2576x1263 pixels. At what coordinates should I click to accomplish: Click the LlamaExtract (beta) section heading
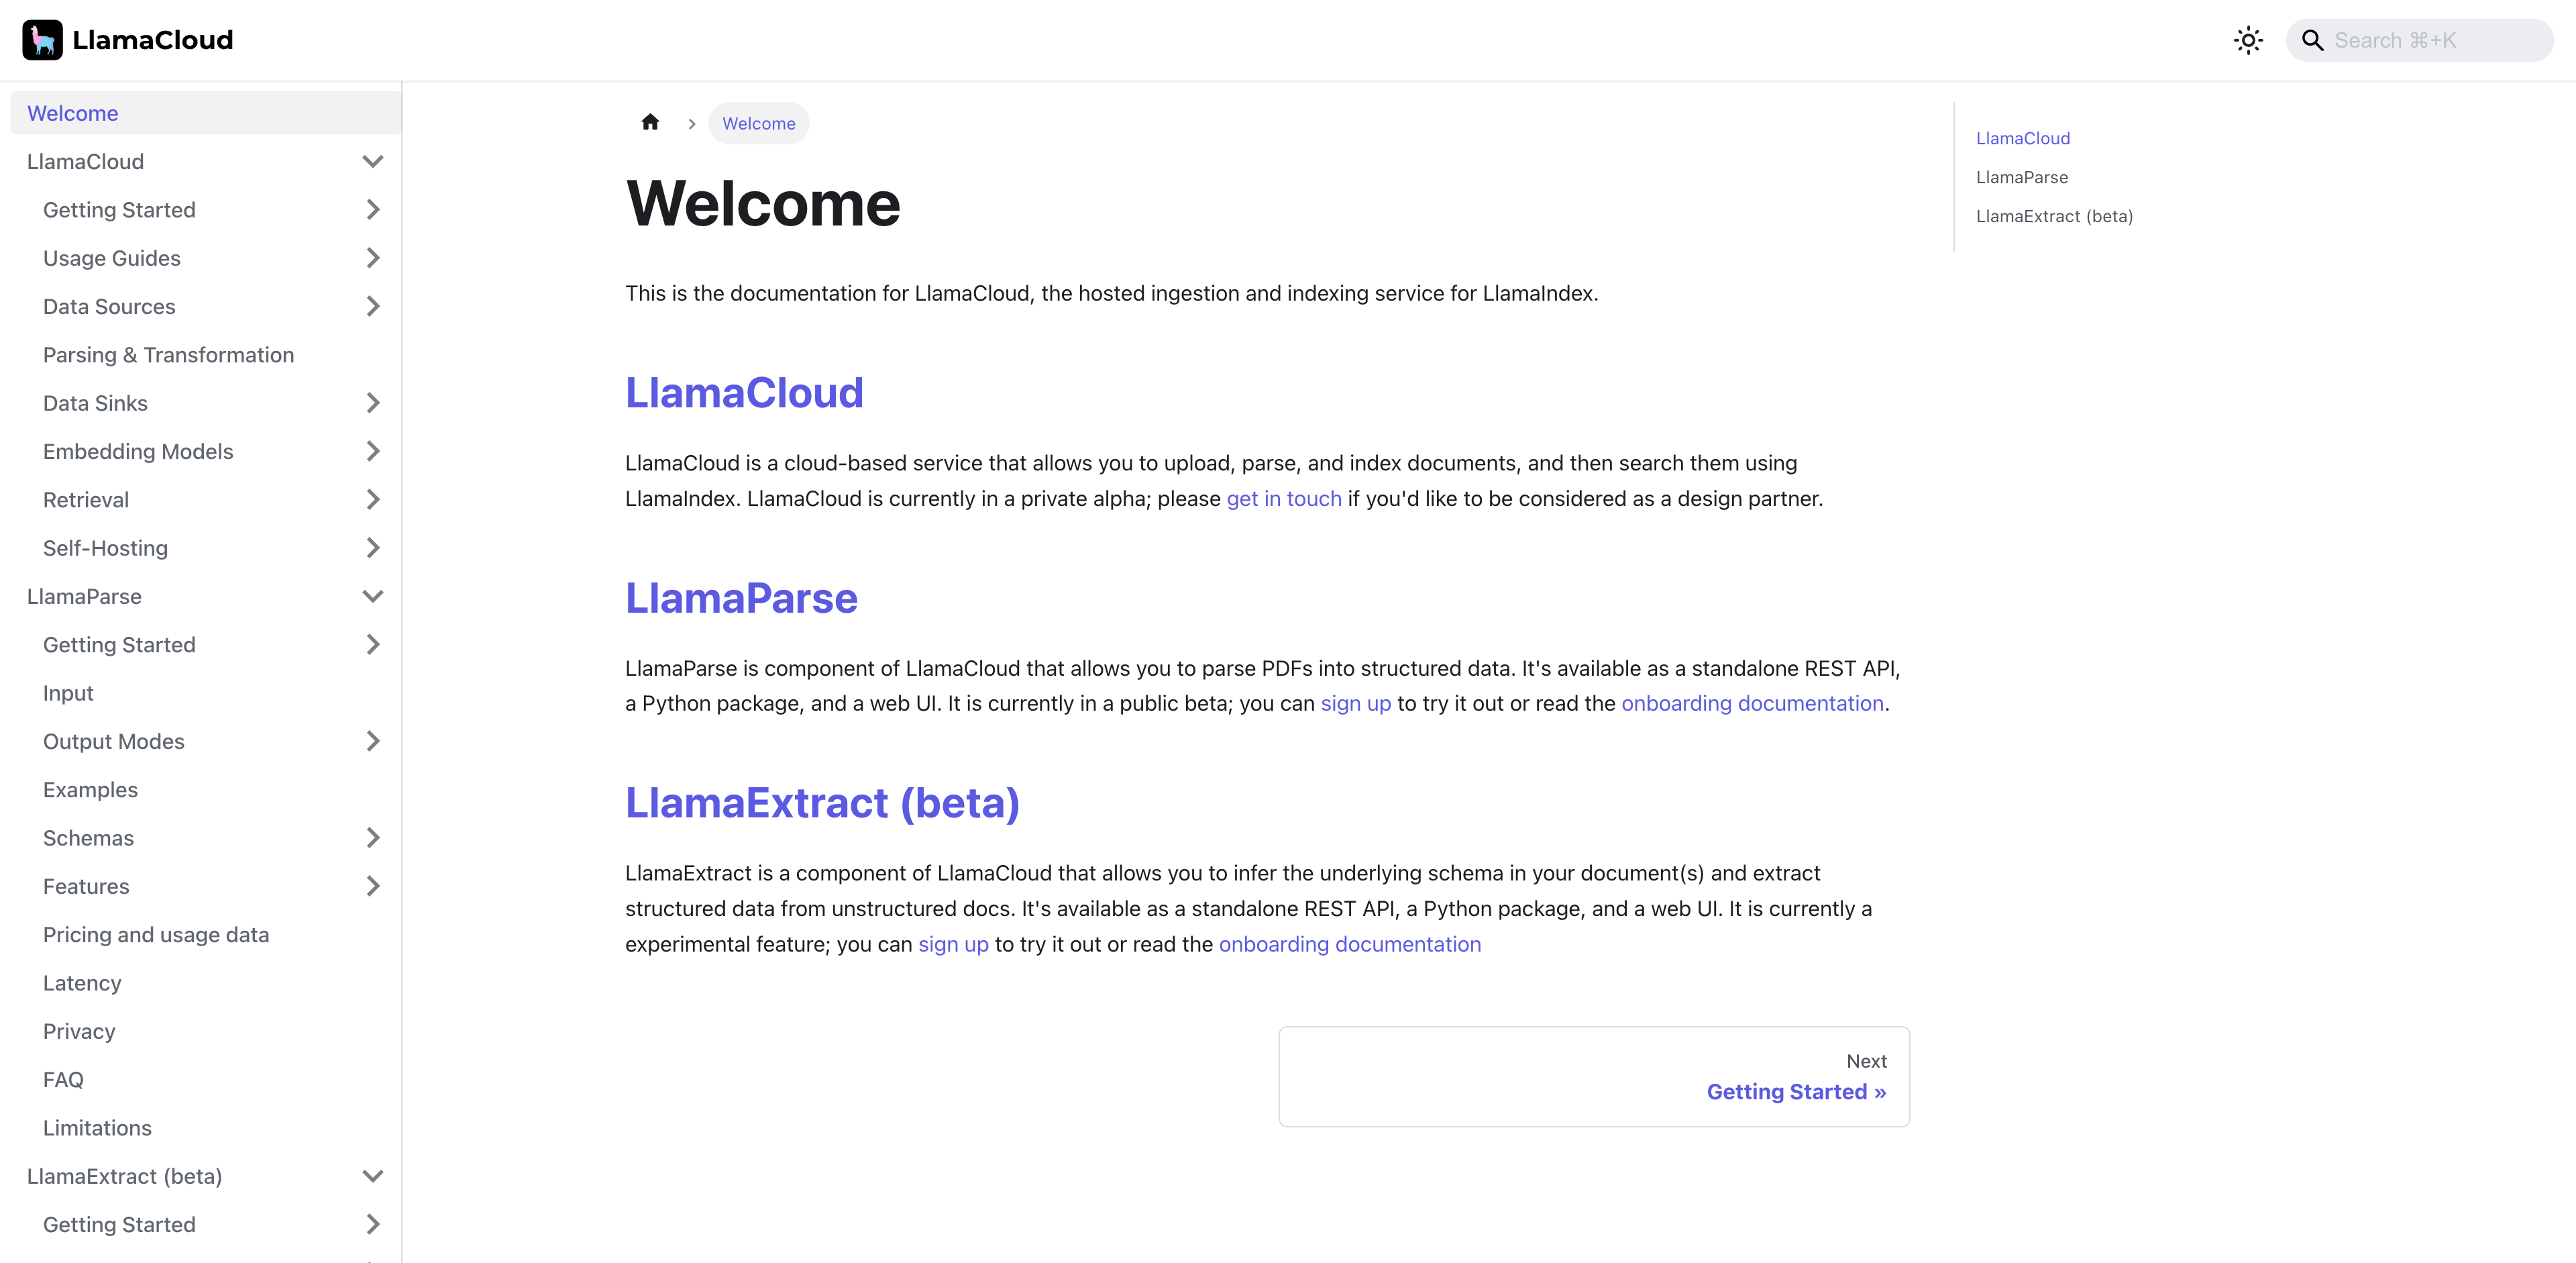click(822, 803)
